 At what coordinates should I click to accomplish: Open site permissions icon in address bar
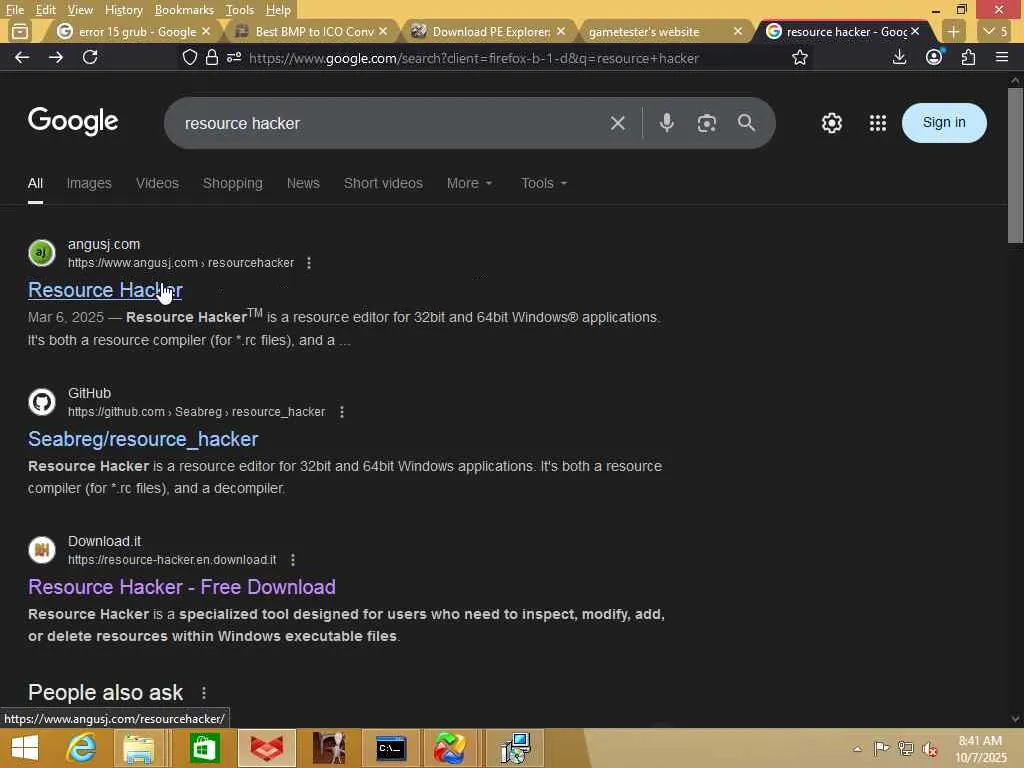point(234,57)
